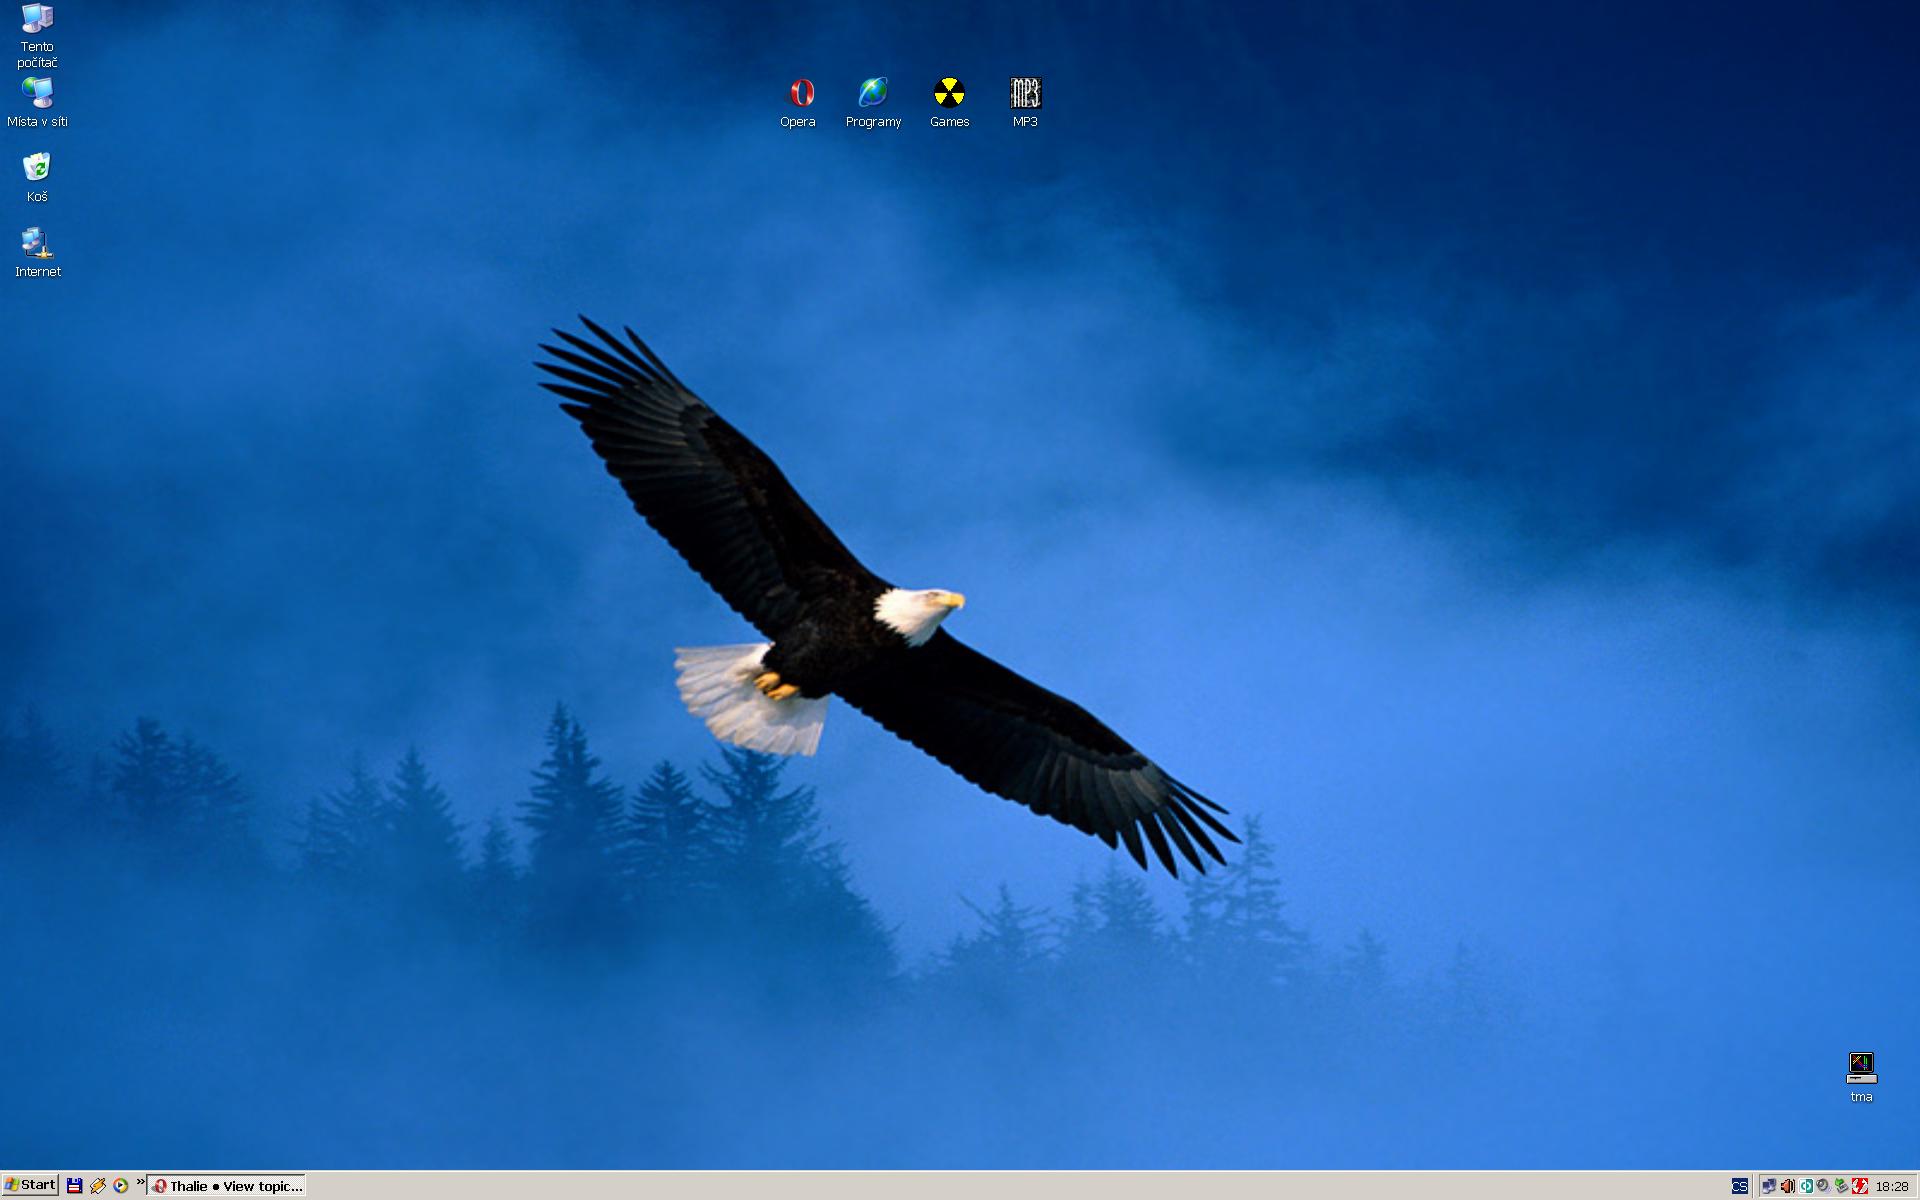This screenshot has width=1920, height=1200.
Task: Click the network computers tray icon
Action: click(x=1769, y=1187)
